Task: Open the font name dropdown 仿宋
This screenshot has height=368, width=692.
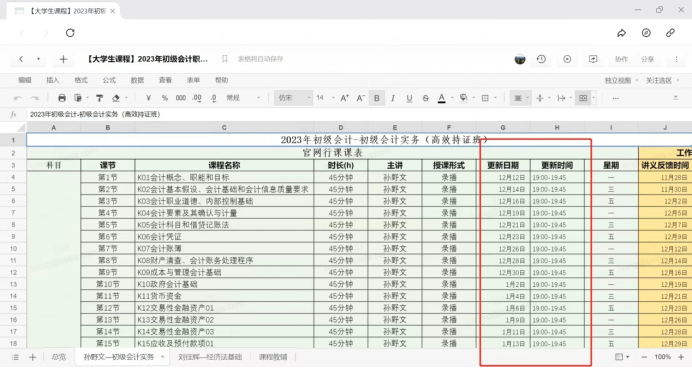Action: click(293, 98)
